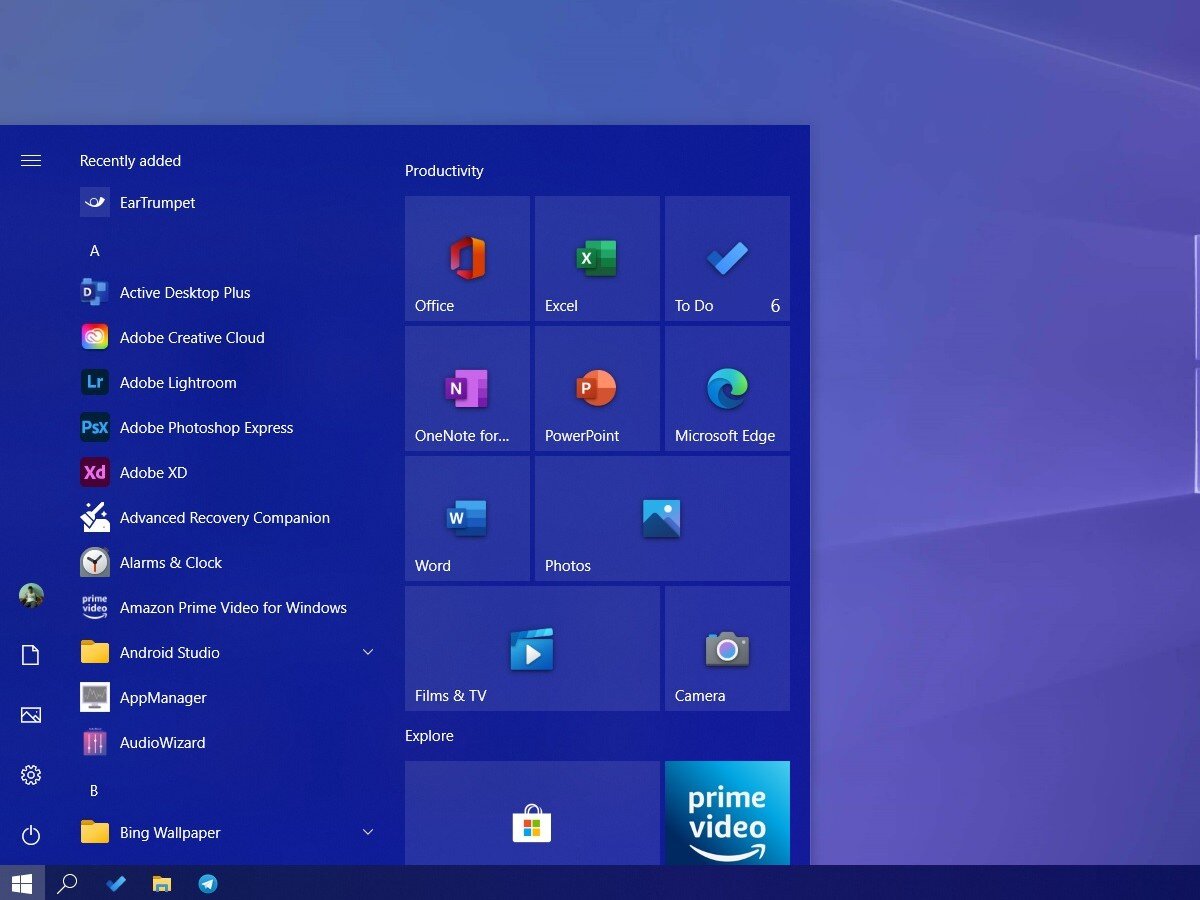
Task: Open the user account avatar
Action: (31, 596)
